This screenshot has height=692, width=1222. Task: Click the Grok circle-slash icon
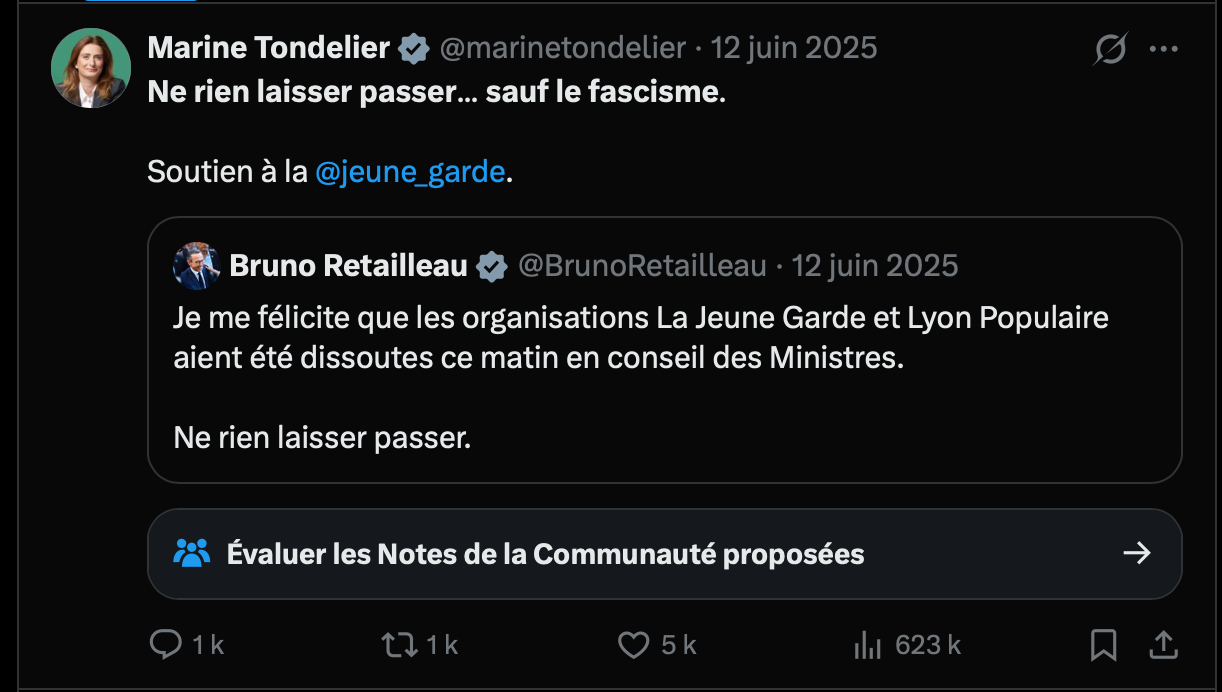(x=1110, y=48)
